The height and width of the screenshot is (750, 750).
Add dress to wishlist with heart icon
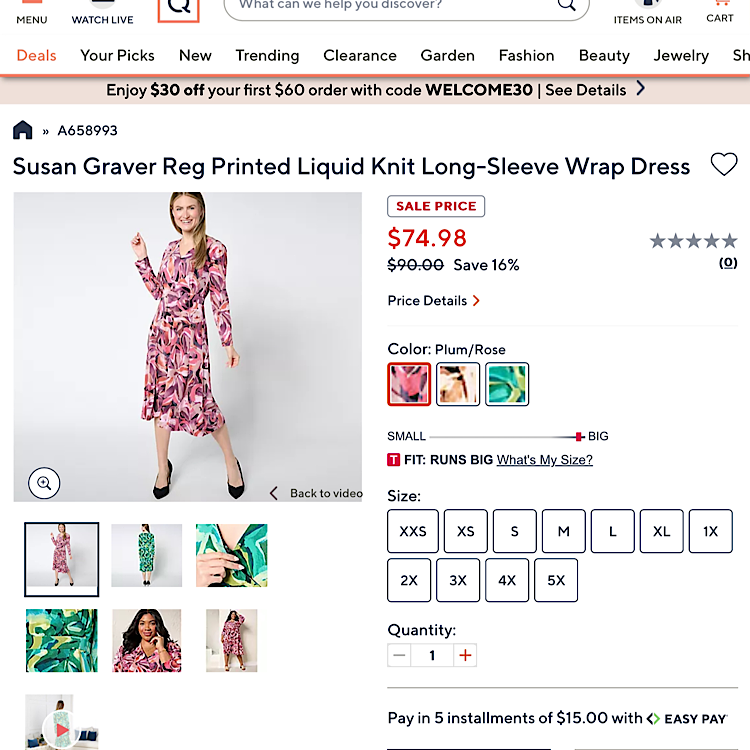coord(723,165)
